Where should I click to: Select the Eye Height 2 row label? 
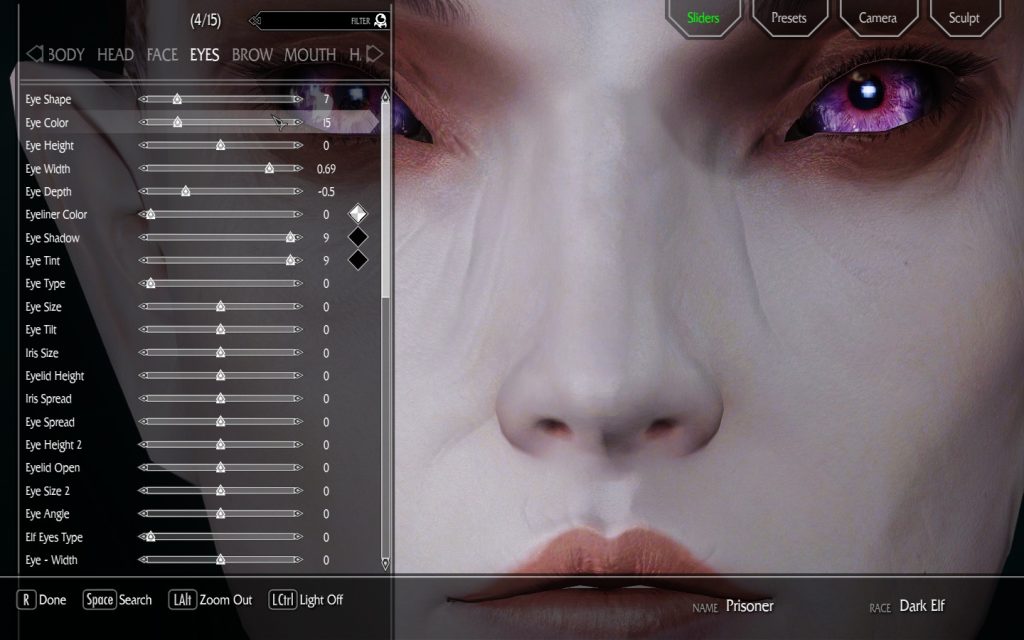[x=54, y=445]
